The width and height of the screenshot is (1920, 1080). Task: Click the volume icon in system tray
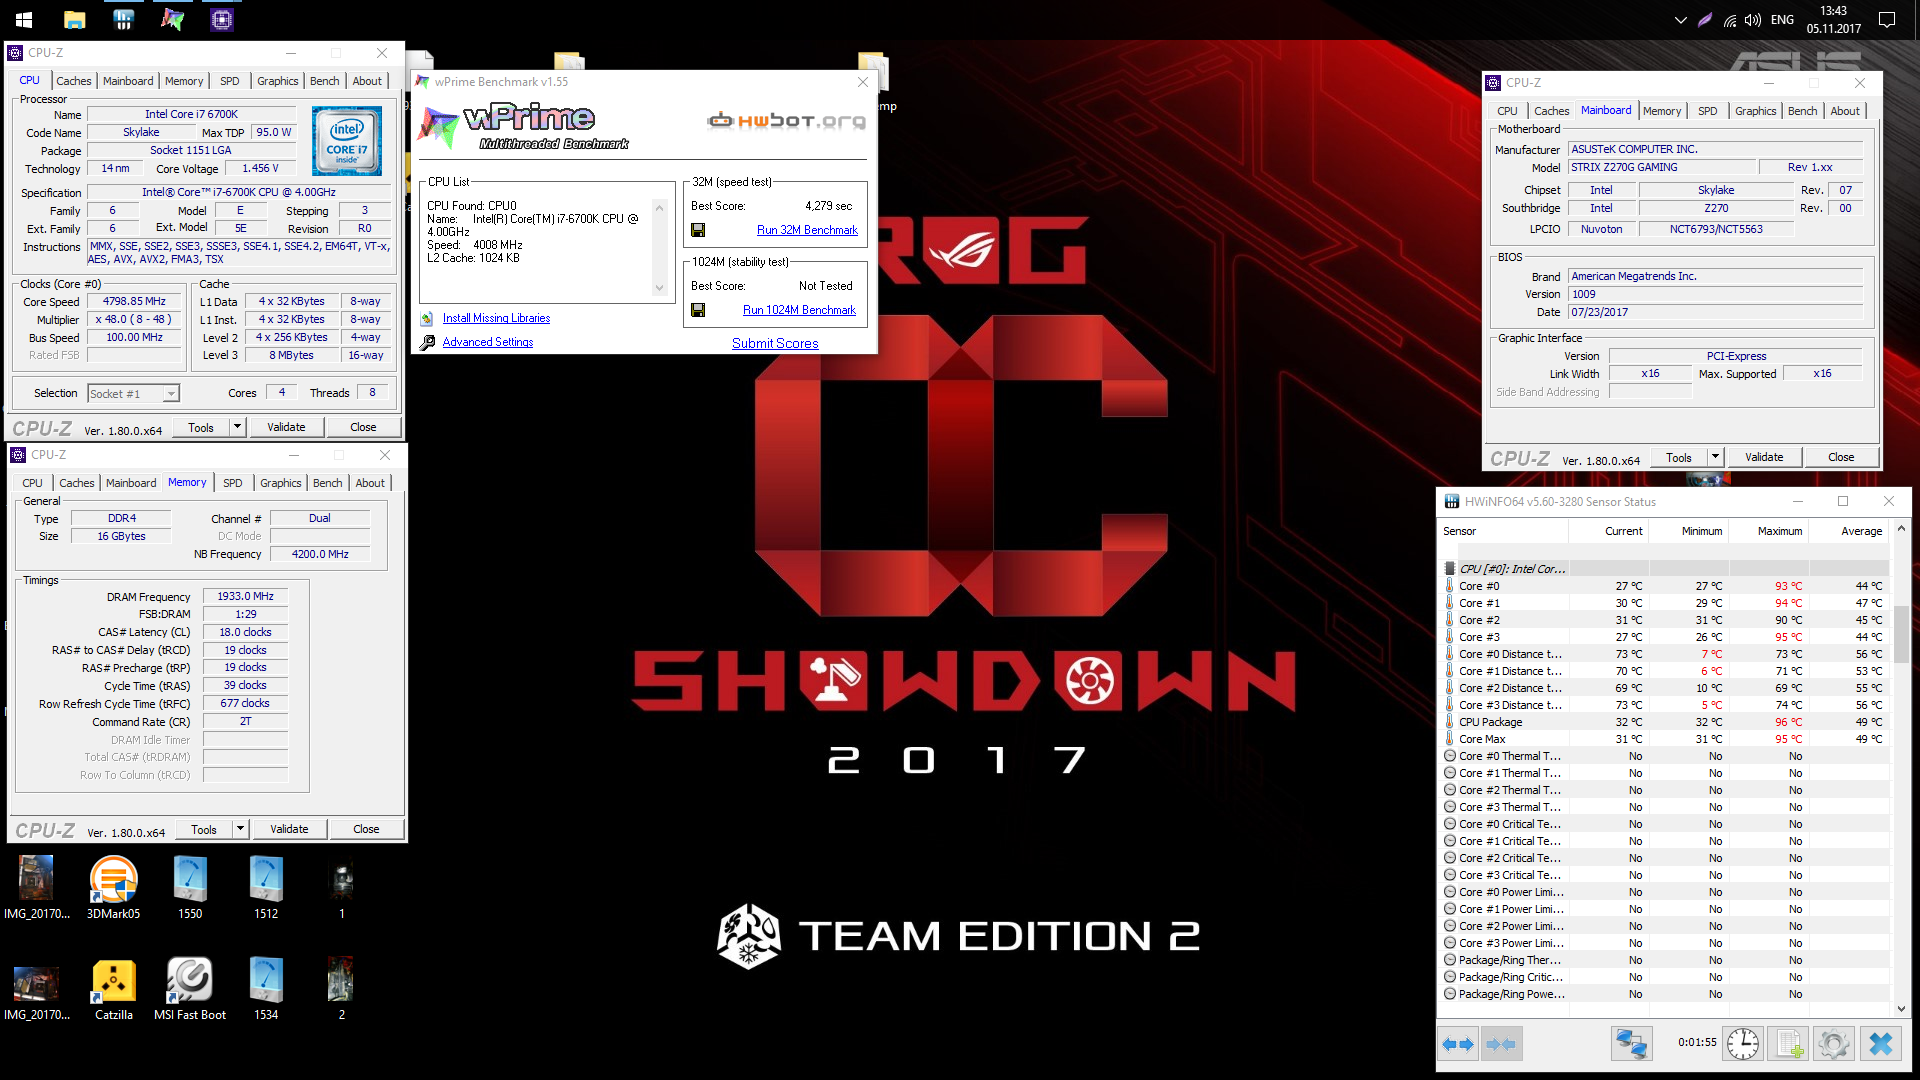point(1753,20)
